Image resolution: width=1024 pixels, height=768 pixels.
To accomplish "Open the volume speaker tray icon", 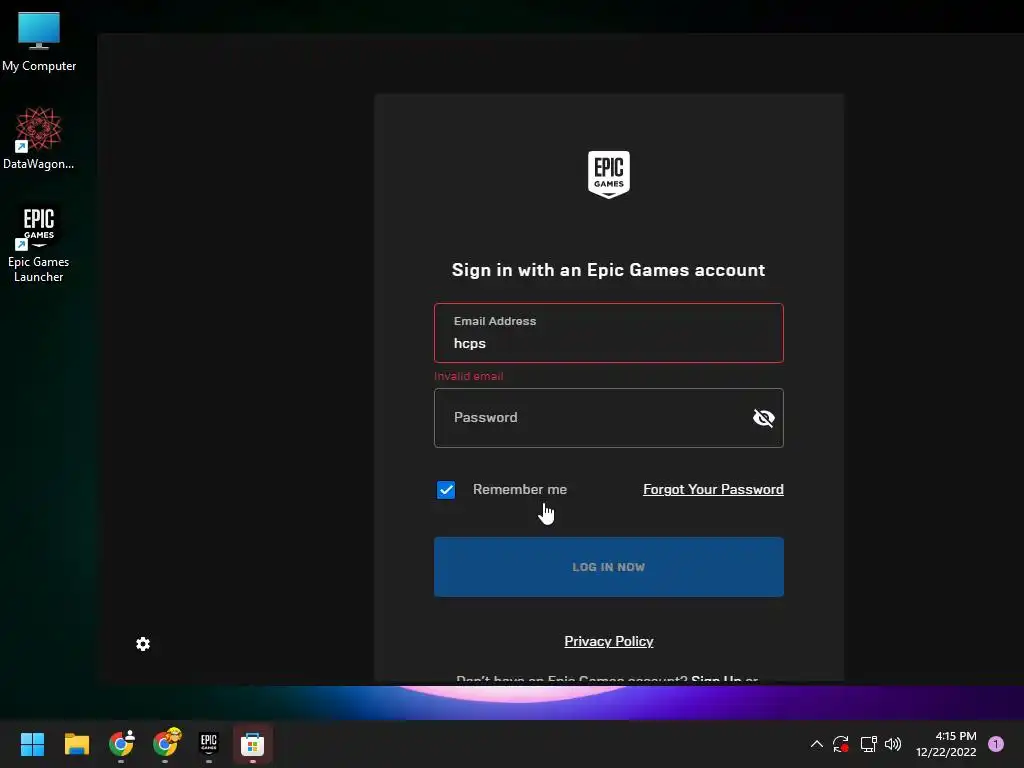I will coord(893,744).
